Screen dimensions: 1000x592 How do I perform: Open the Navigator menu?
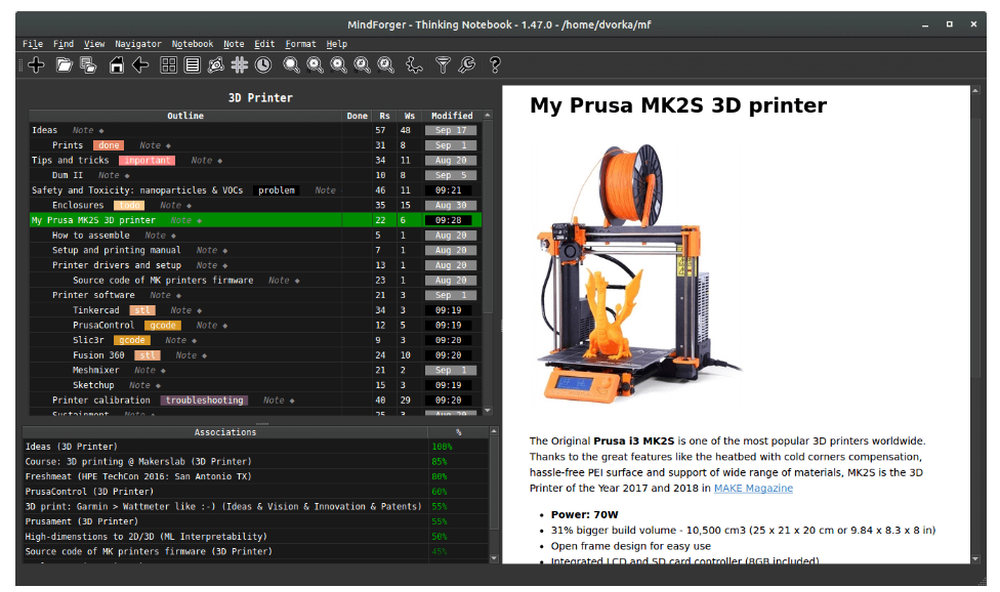tap(138, 44)
